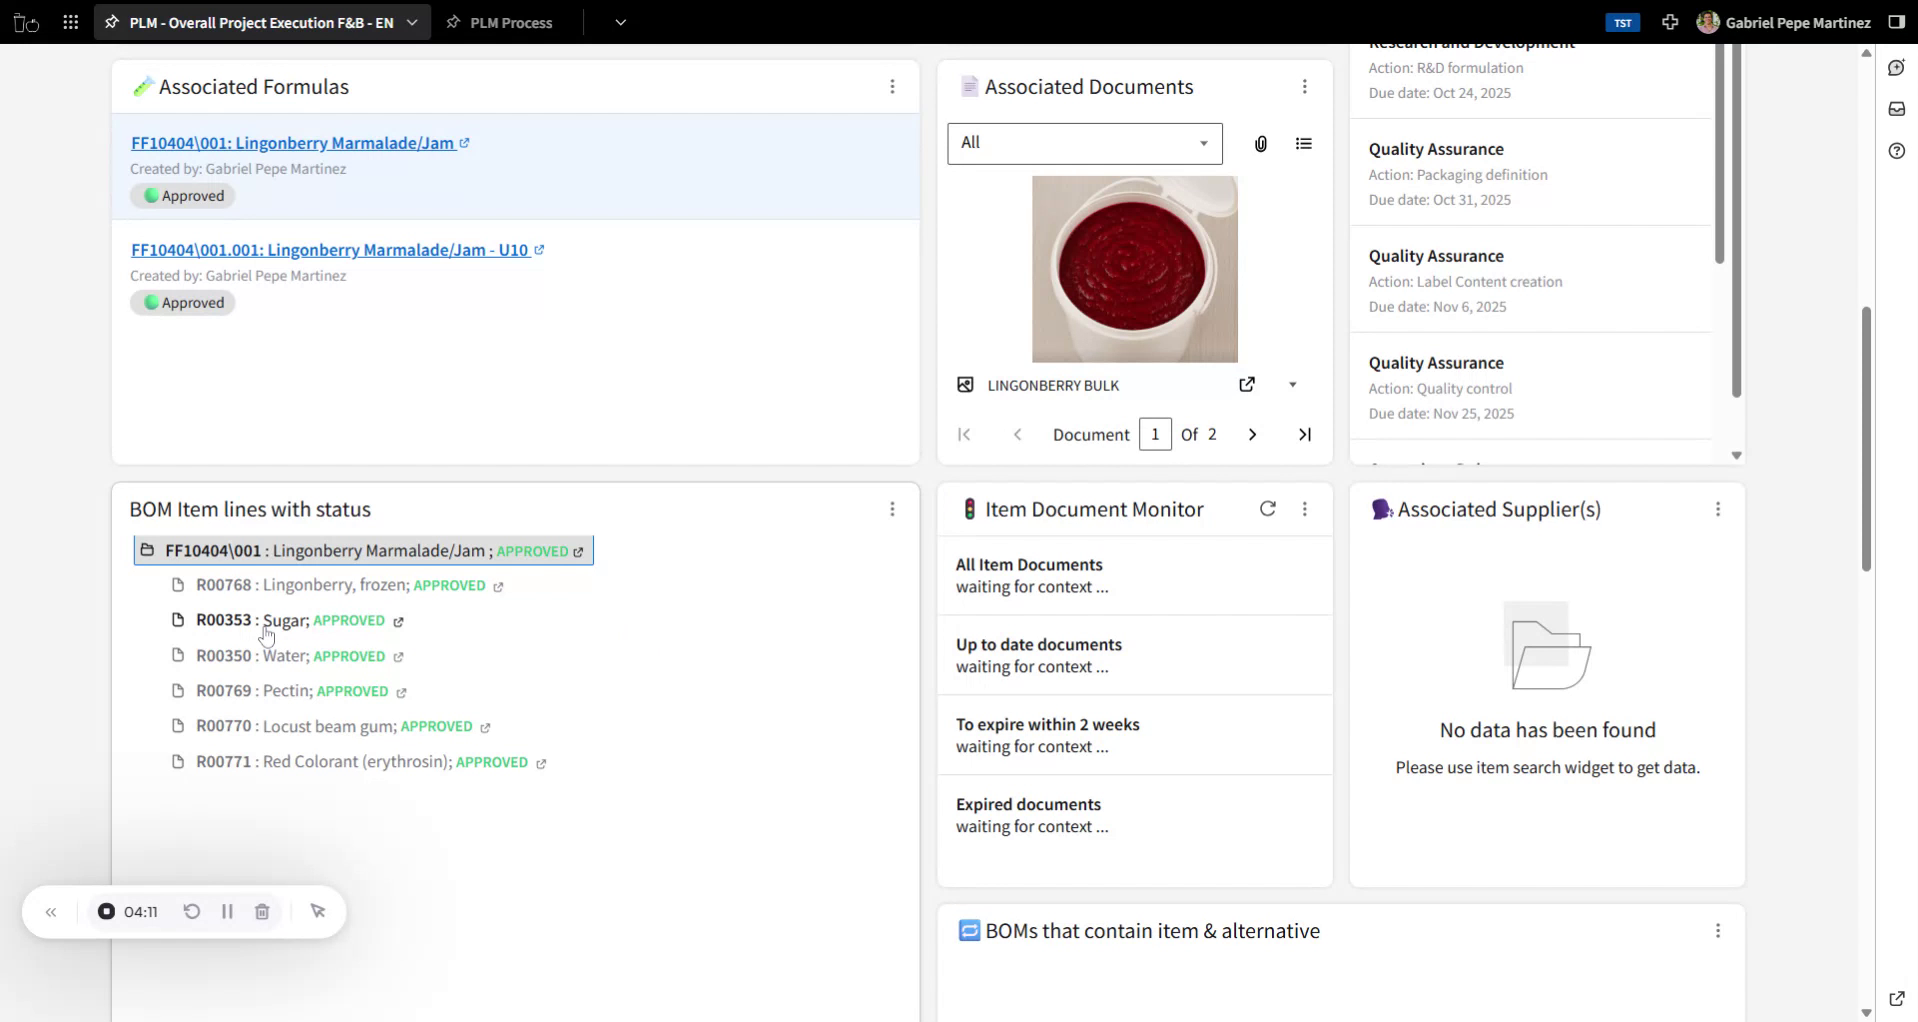Image resolution: width=1918 pixels, height=1022 pixels.
Task: Open the help icon in right sidebar
Action: pyautogui.click(x=1896, y=151)
